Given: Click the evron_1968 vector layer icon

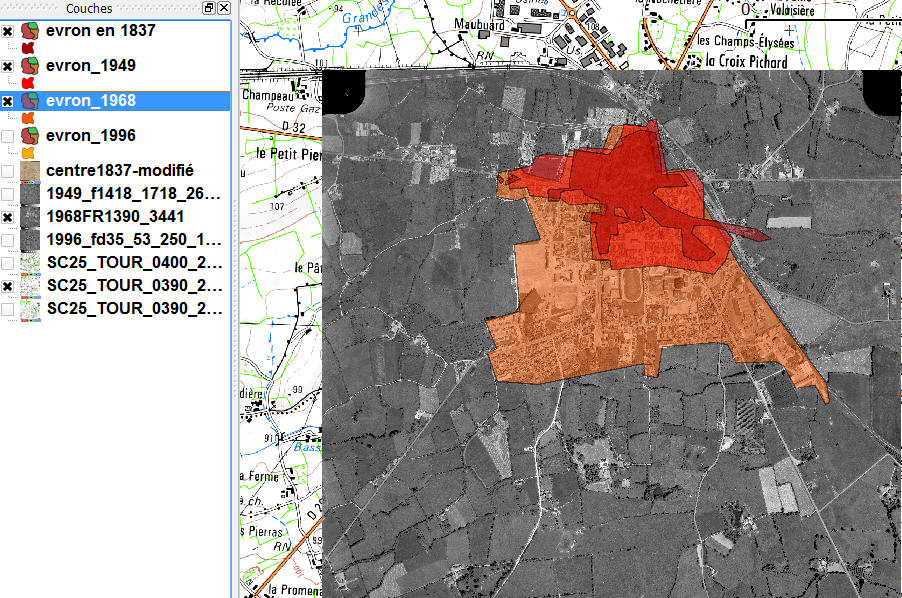Looking at the screenshot, I should [30, 101].
